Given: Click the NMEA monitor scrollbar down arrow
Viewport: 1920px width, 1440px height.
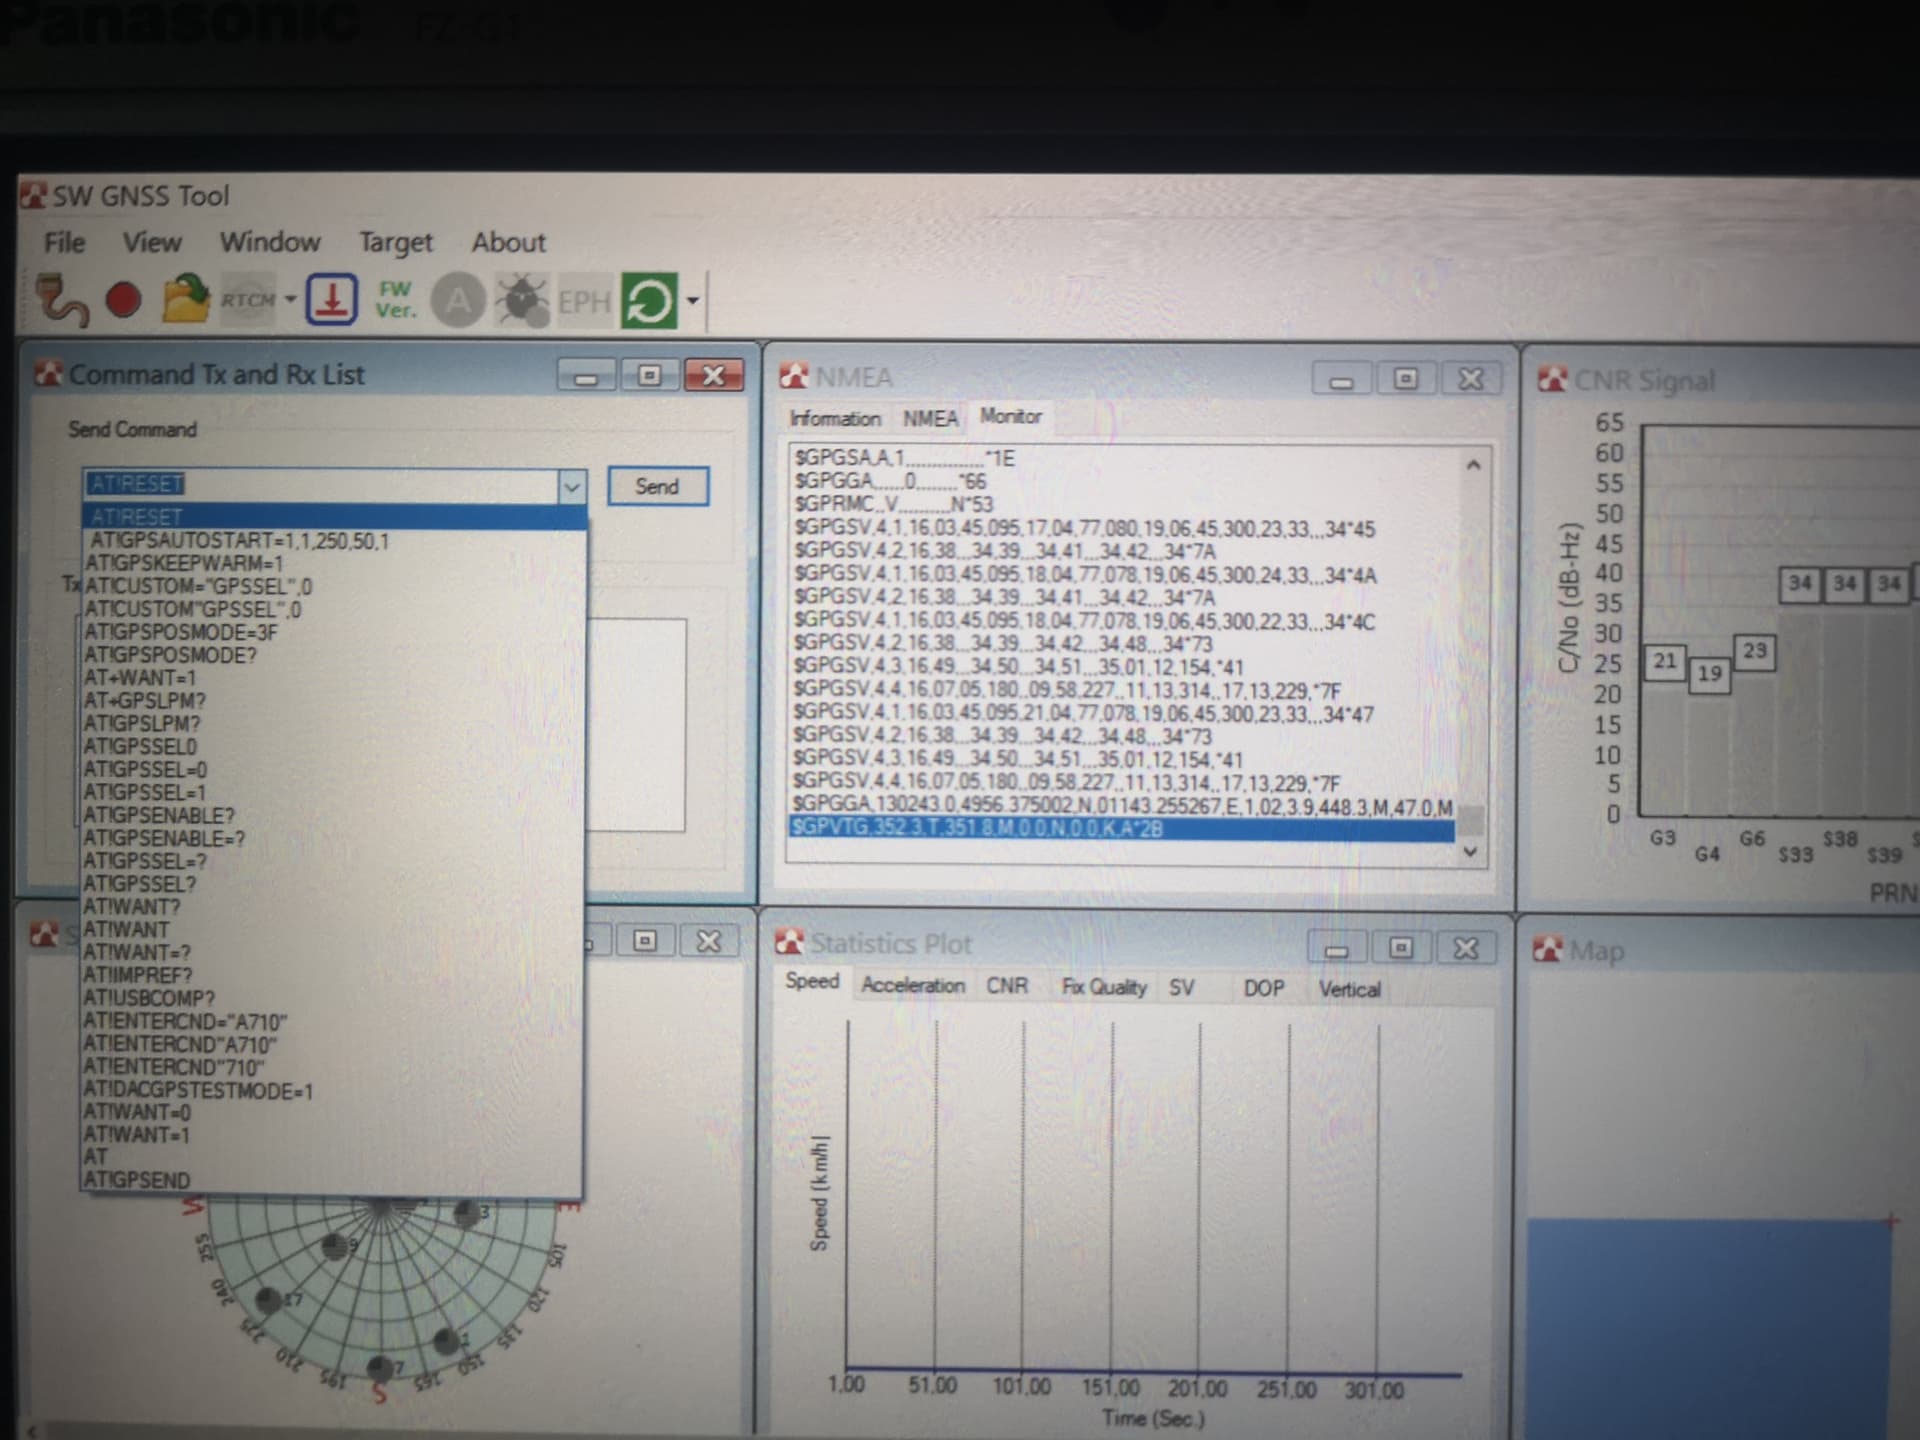Looking at the screenshot, I should coord(1470,851).
